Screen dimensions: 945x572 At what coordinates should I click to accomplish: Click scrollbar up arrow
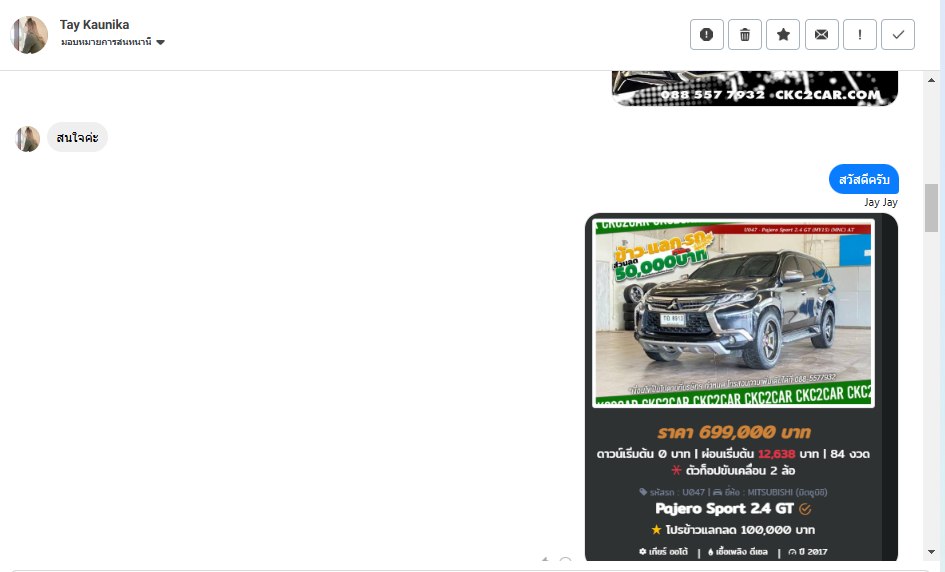(x=932, y=80)
